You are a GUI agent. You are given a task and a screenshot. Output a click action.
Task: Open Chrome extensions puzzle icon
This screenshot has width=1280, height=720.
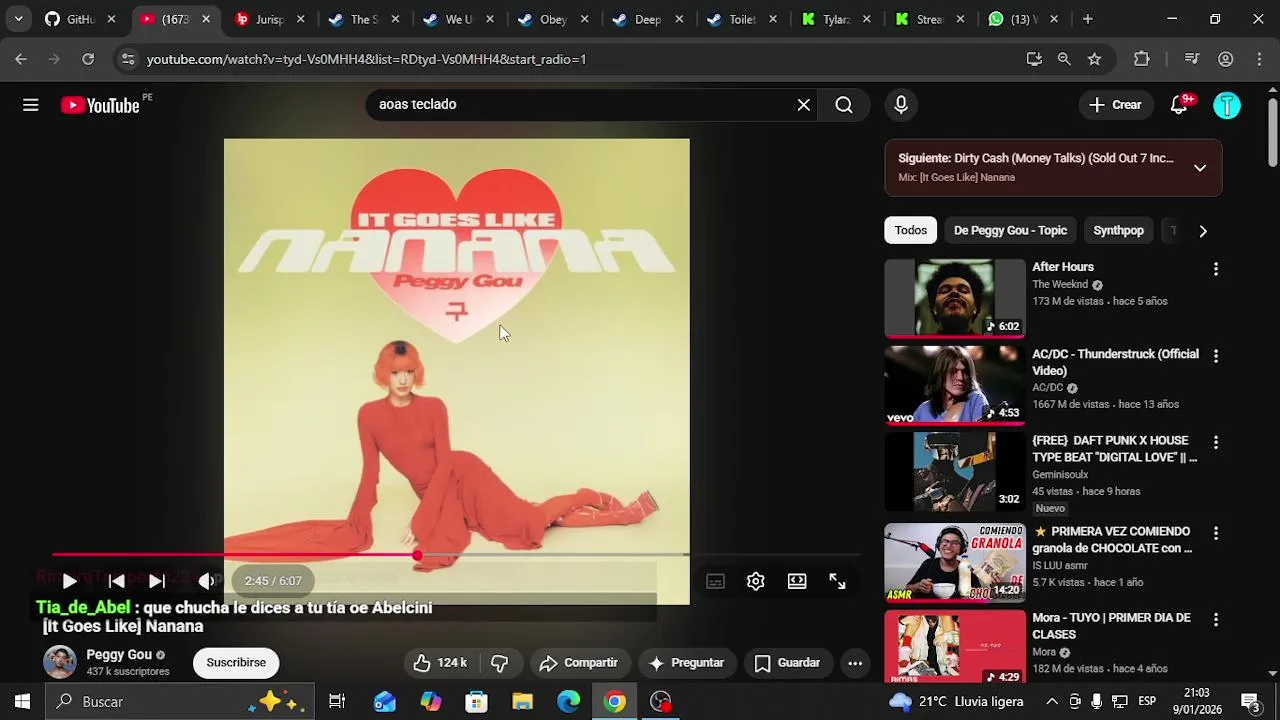tap(1142, 59)
